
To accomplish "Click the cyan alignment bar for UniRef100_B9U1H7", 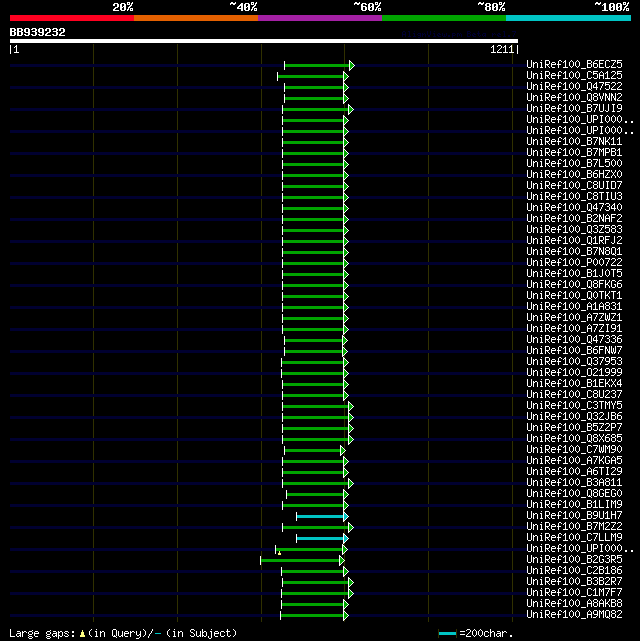I will tap(322, 517).
